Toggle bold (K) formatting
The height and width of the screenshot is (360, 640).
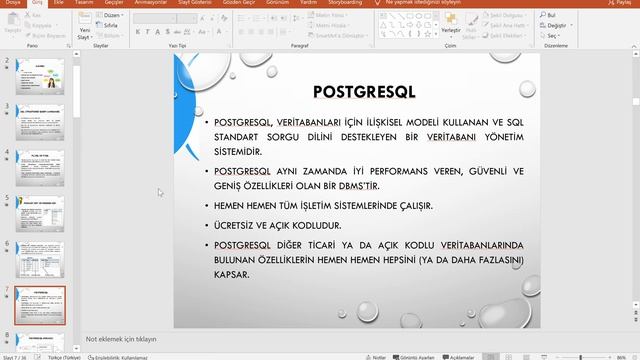tap(138, 32)
